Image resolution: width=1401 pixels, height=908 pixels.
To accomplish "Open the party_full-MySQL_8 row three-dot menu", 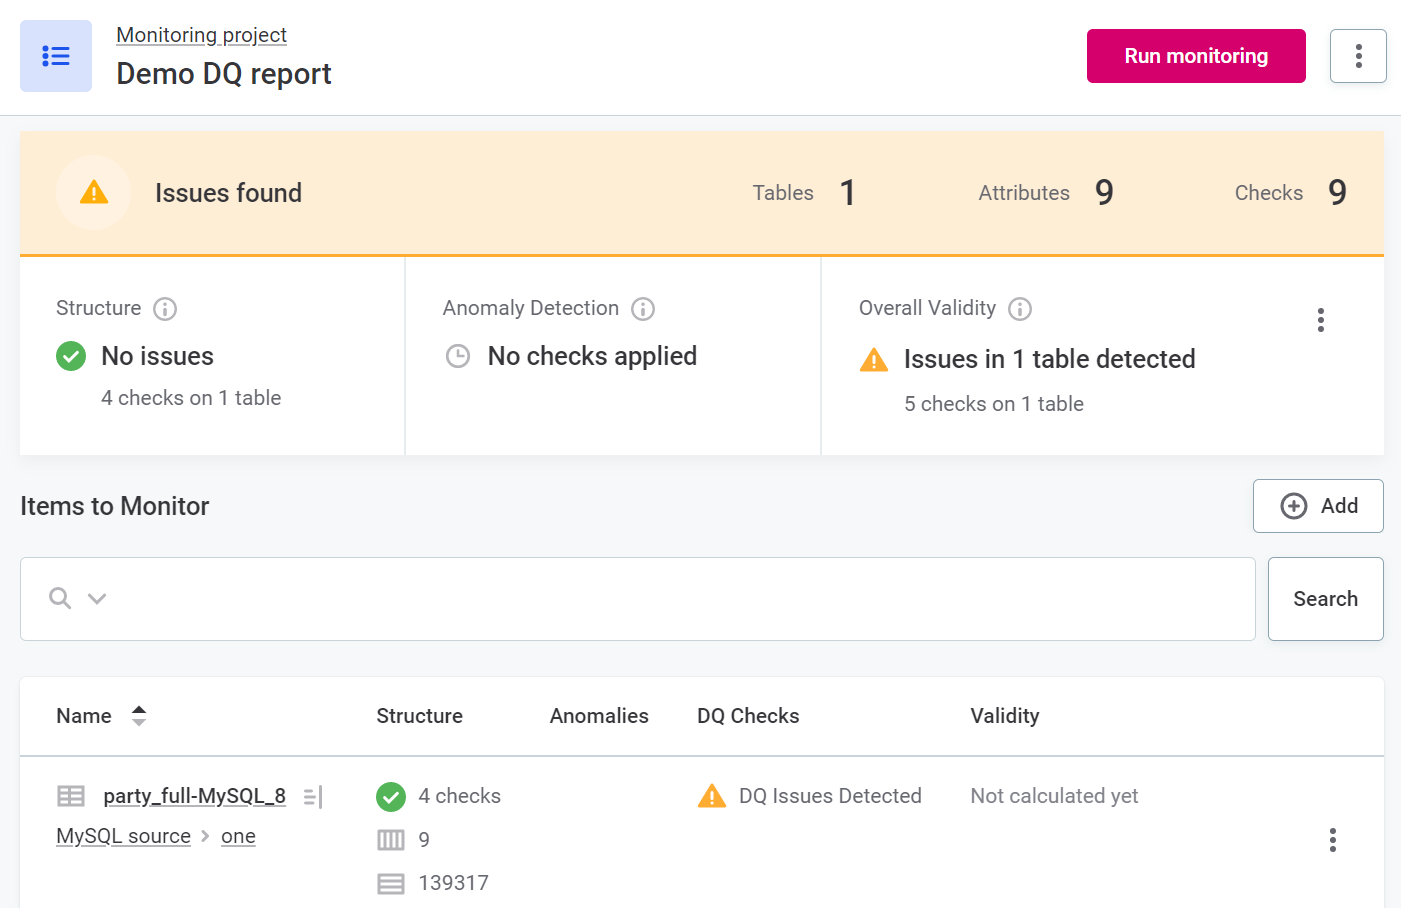I will 1333,840.
